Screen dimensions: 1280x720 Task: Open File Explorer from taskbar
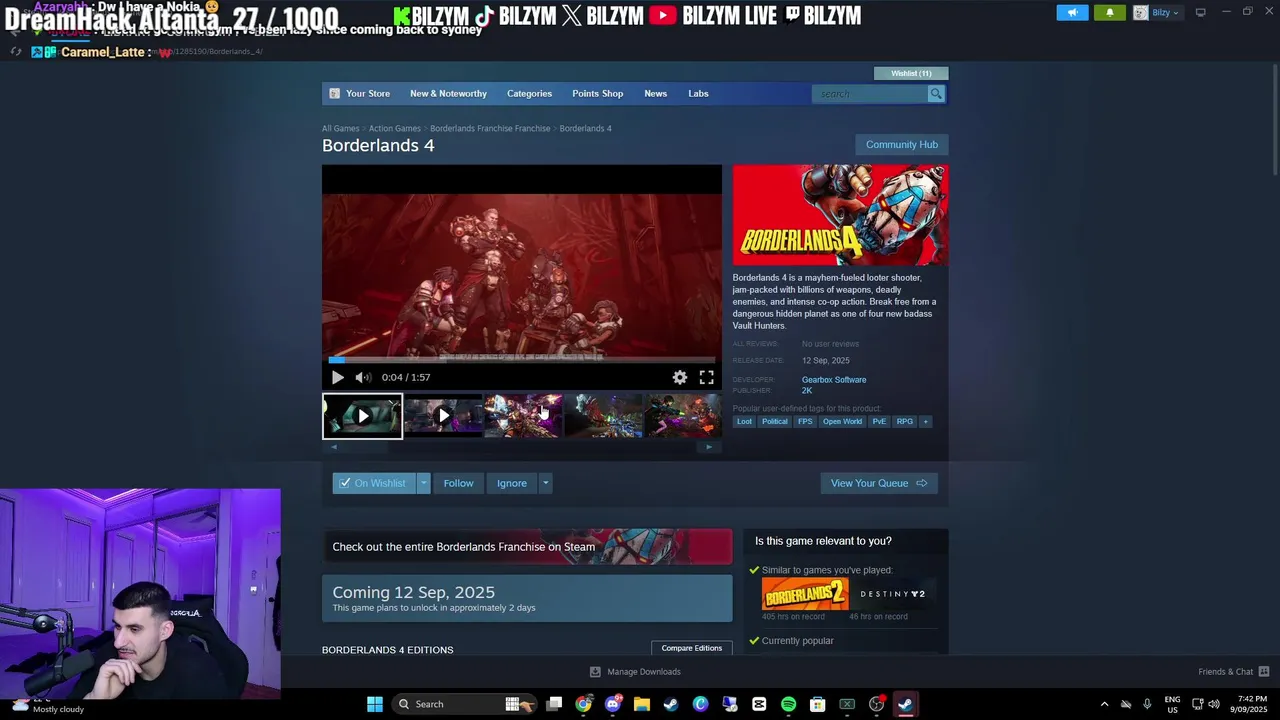[x=642, y=704]
